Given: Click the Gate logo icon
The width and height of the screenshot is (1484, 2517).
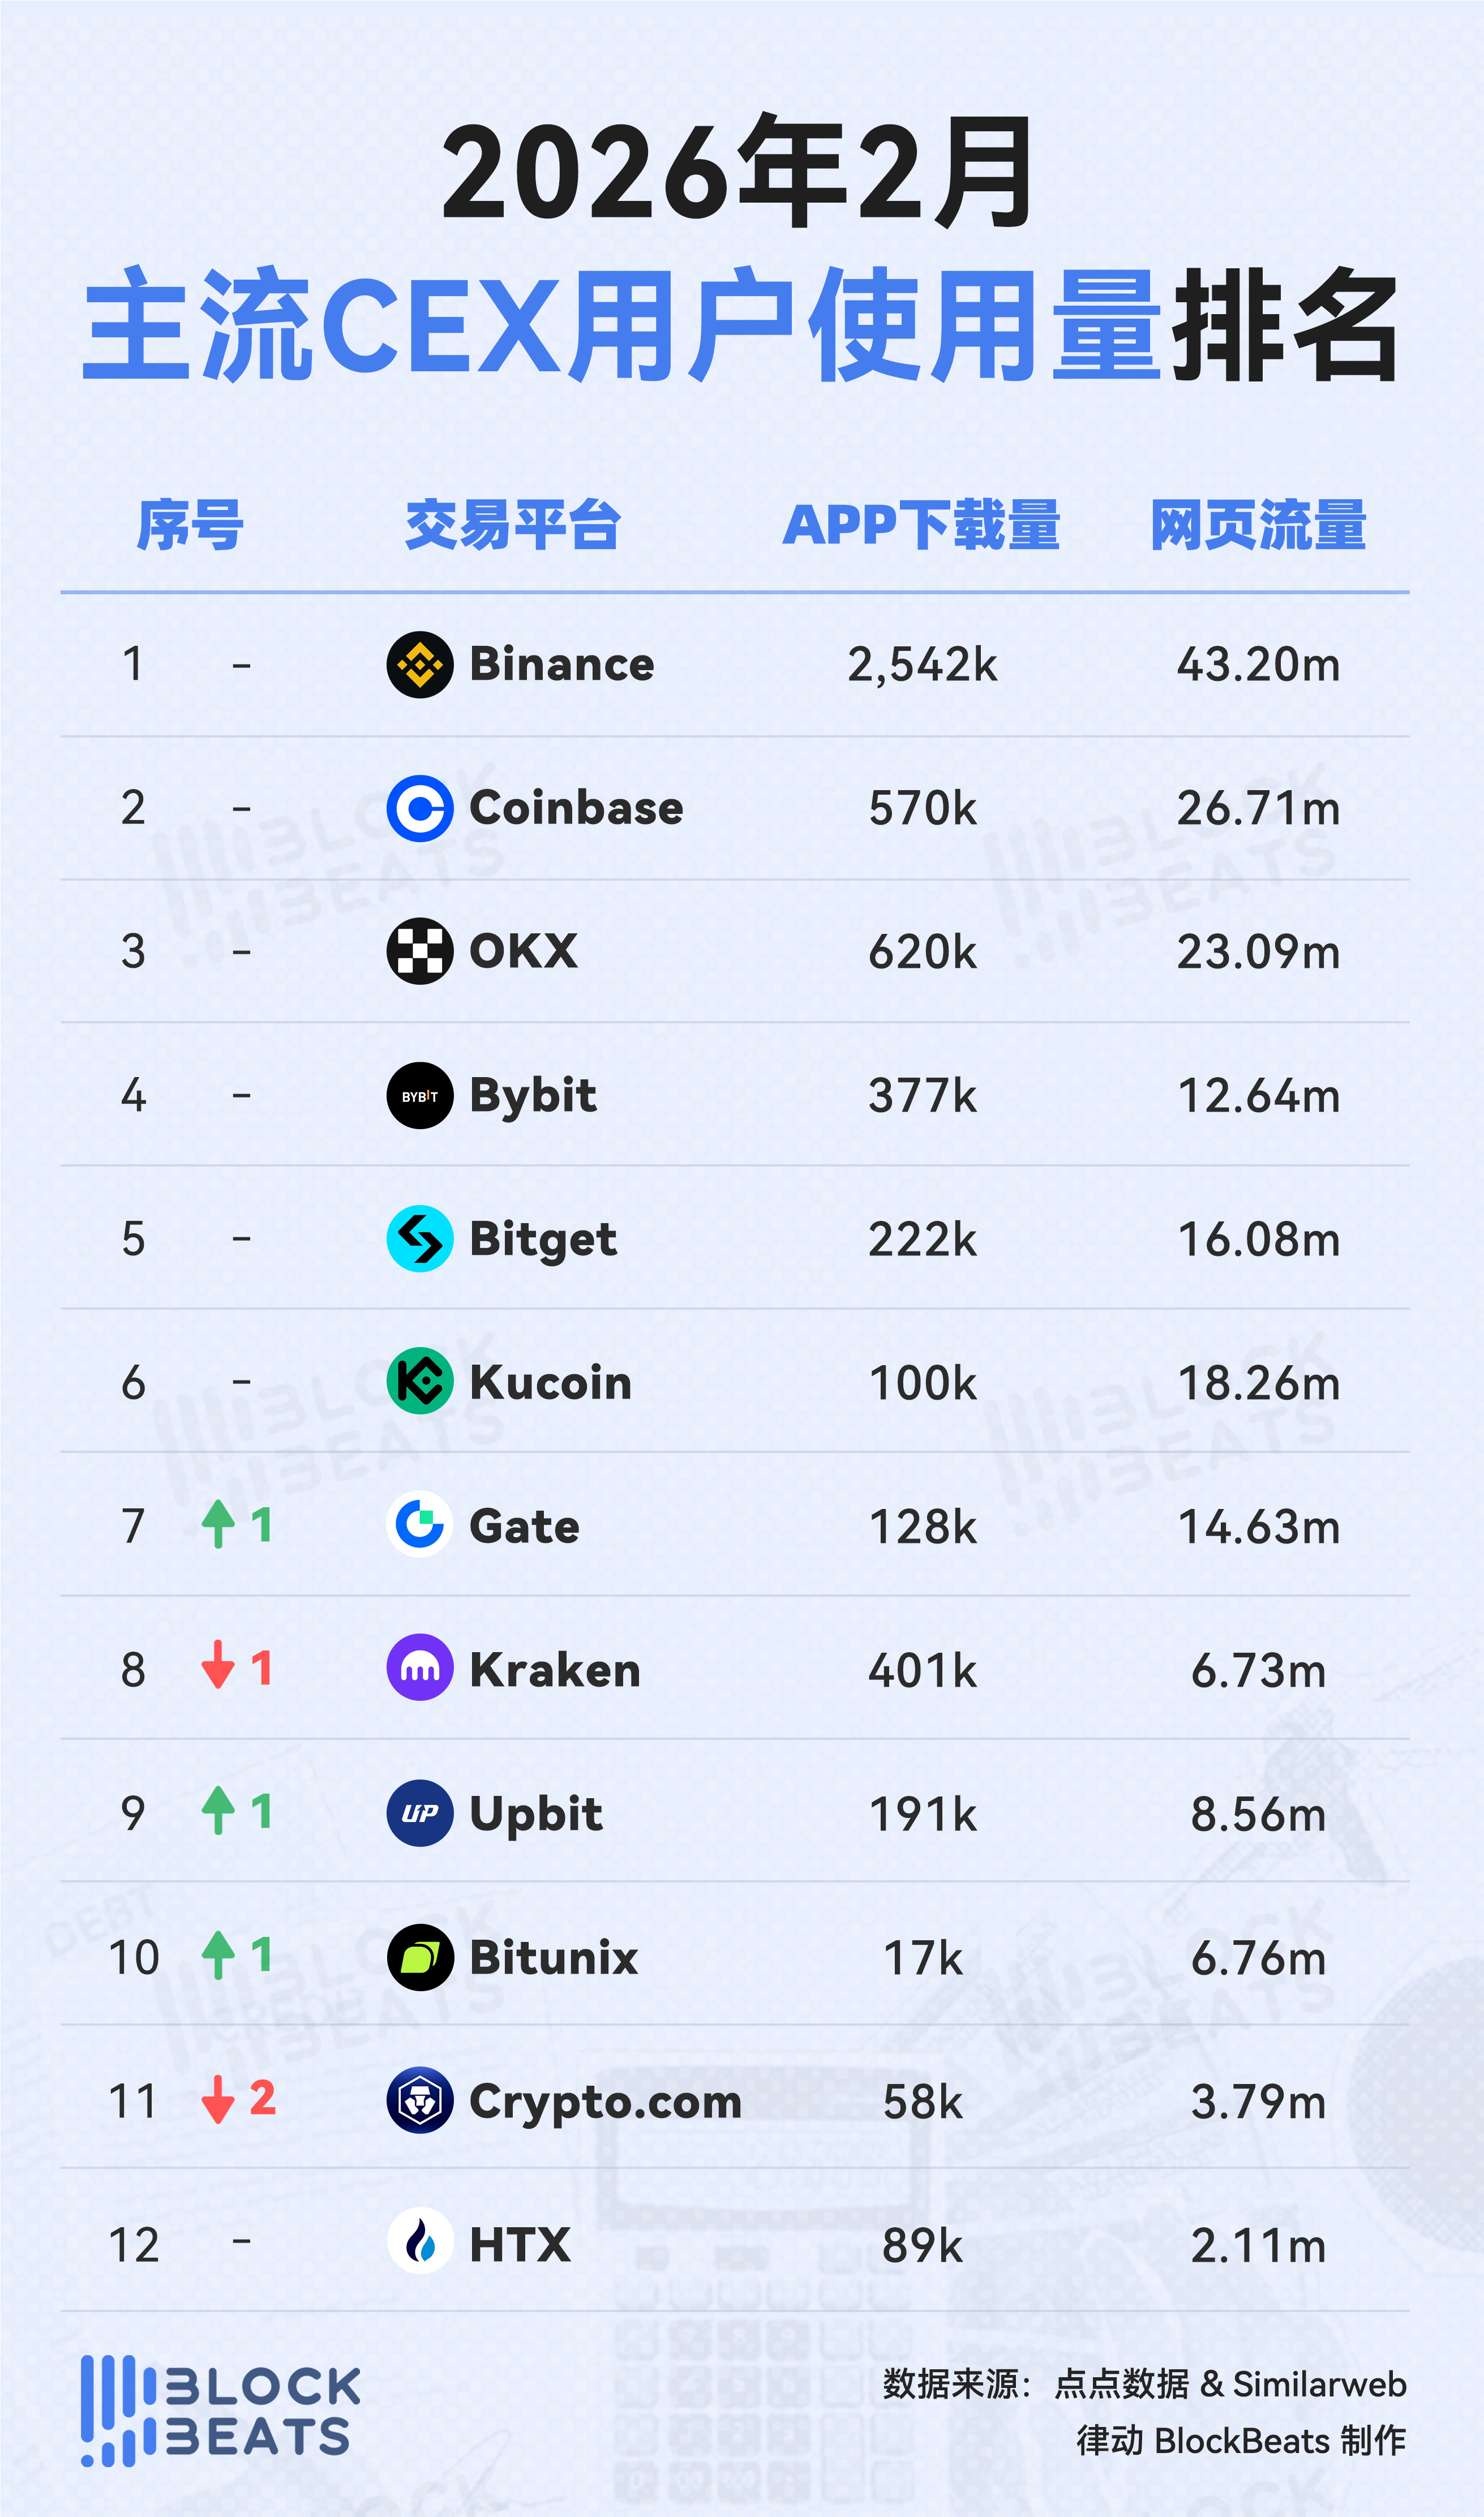Looking at the screenshot, I should click(x=420, y=1525).
